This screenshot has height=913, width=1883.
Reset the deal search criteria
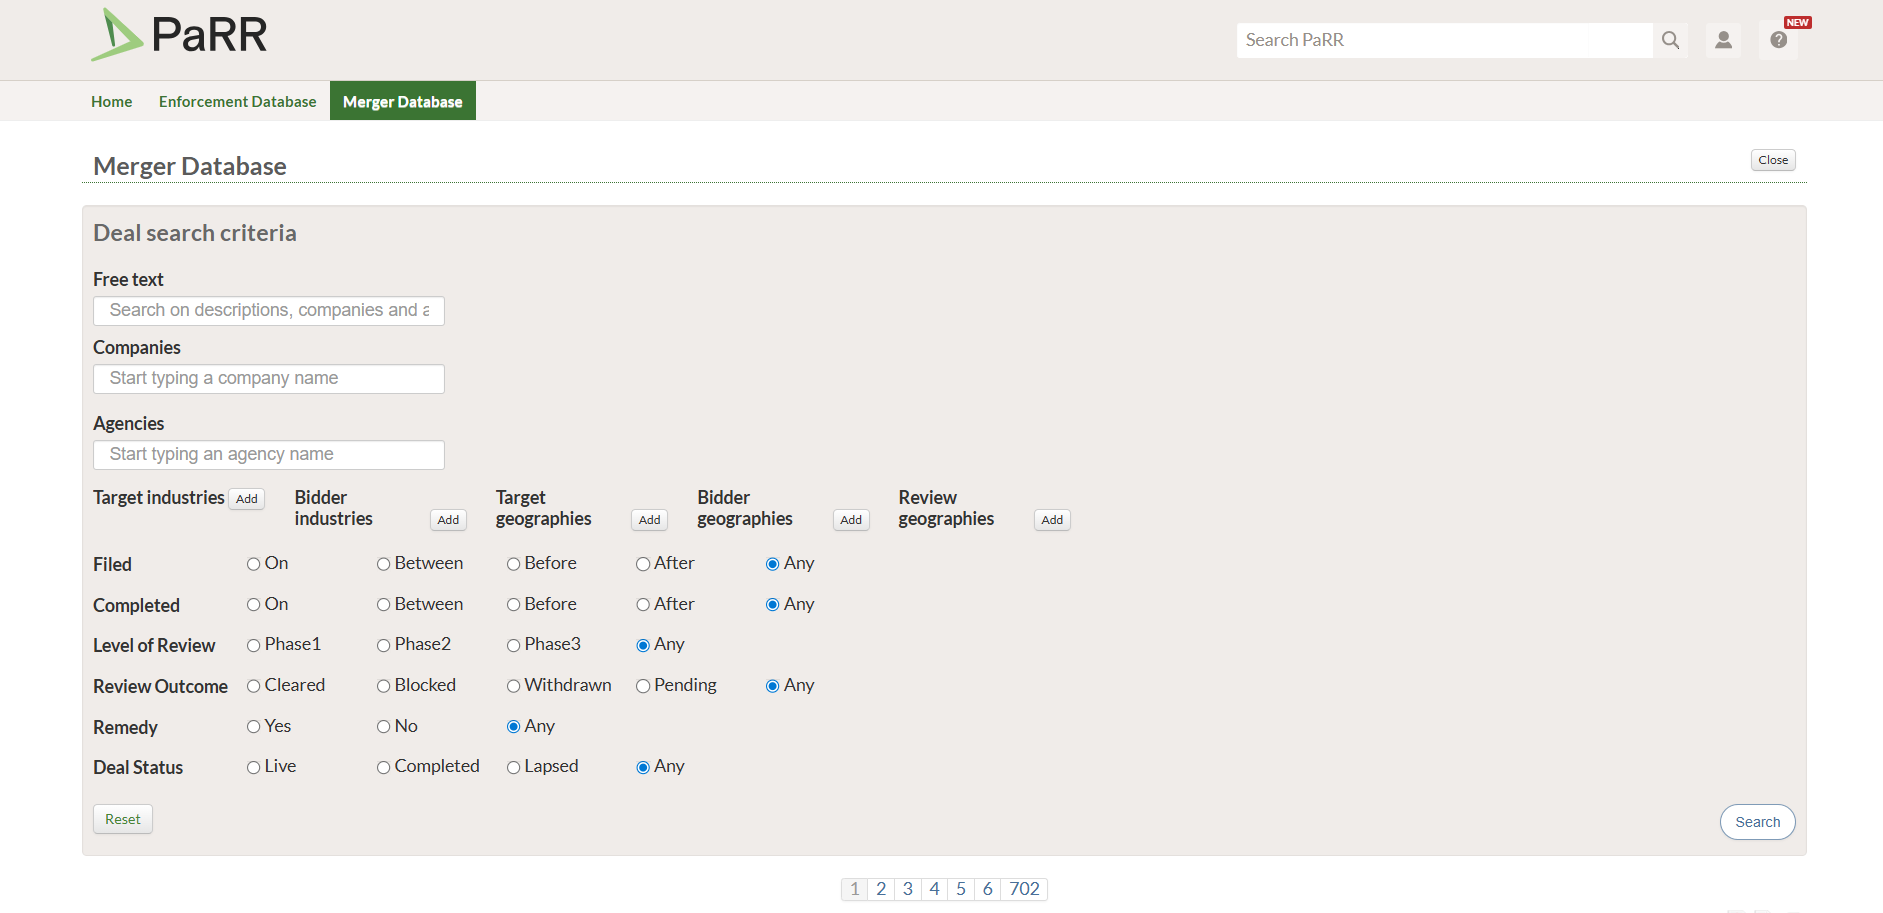click(123, 819)
